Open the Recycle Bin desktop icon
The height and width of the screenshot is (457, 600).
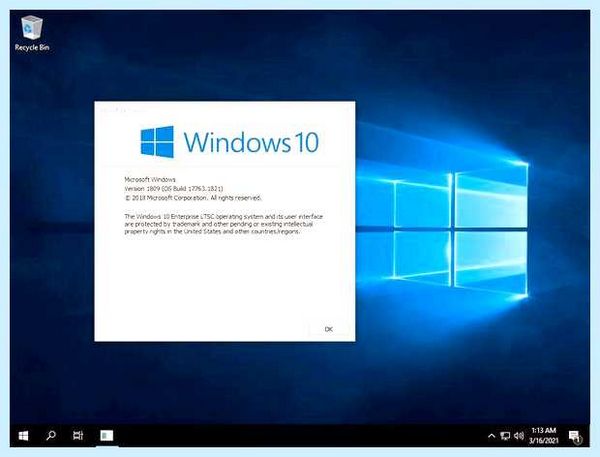tap(32, 33)
